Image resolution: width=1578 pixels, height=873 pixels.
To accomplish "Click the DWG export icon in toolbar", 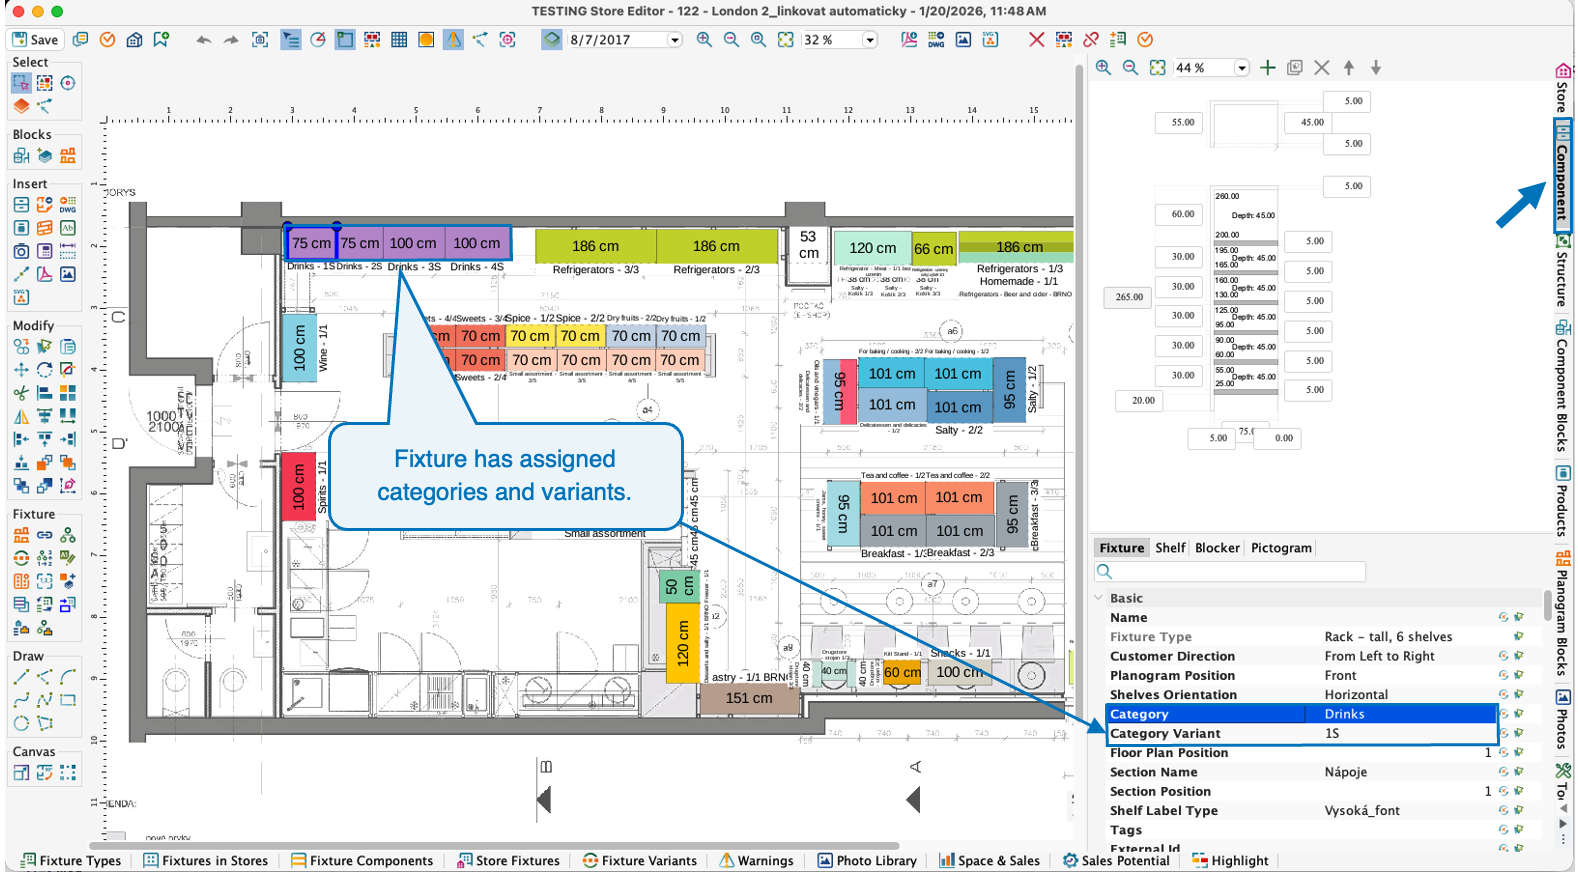I will 936,40.
